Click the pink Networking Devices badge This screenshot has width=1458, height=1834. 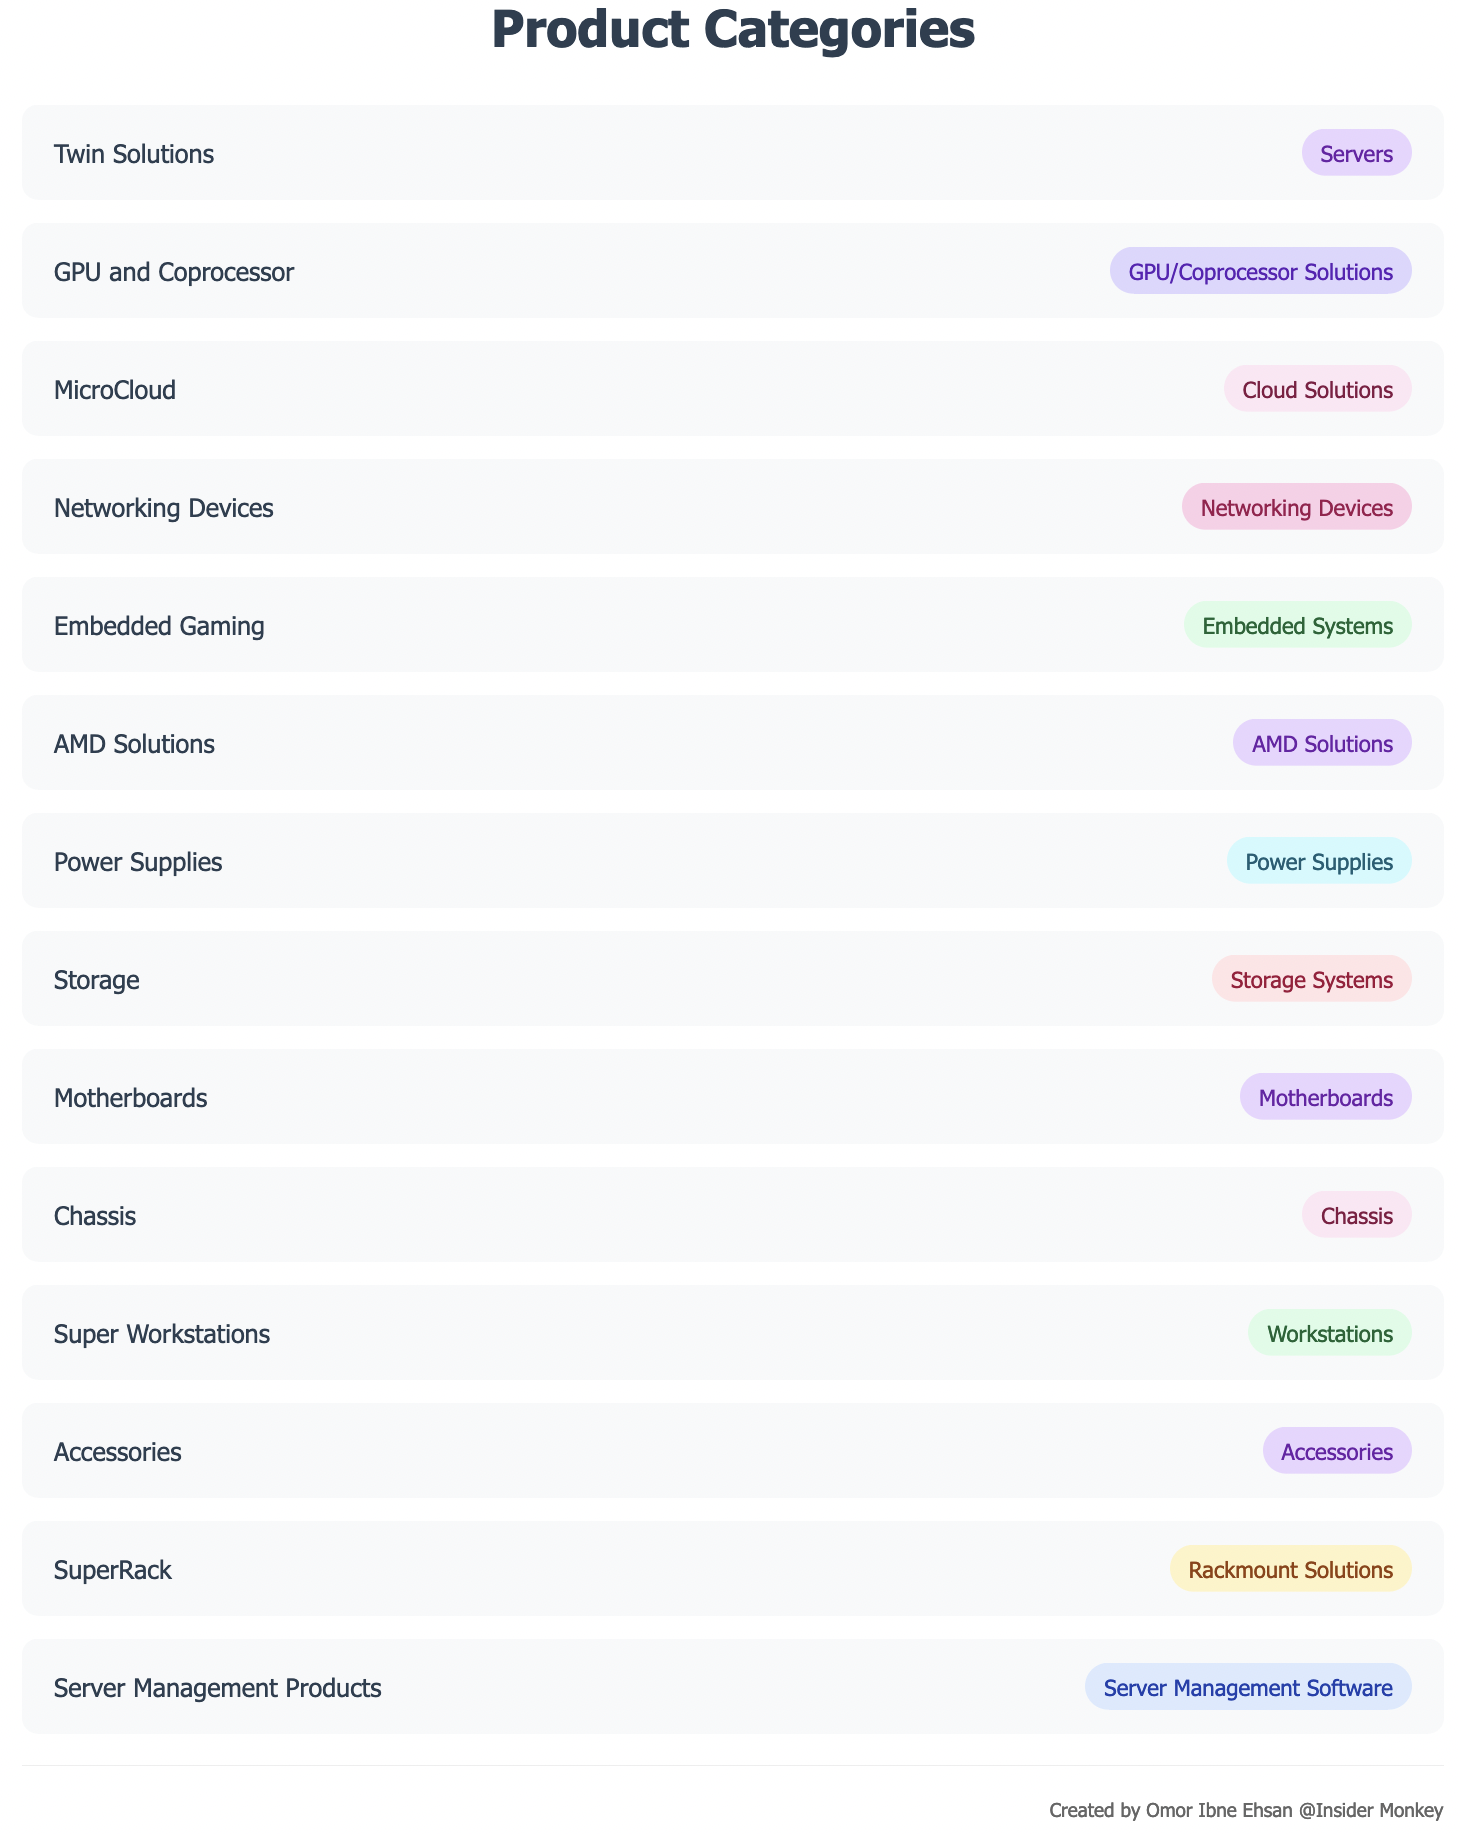[1296, 507]
